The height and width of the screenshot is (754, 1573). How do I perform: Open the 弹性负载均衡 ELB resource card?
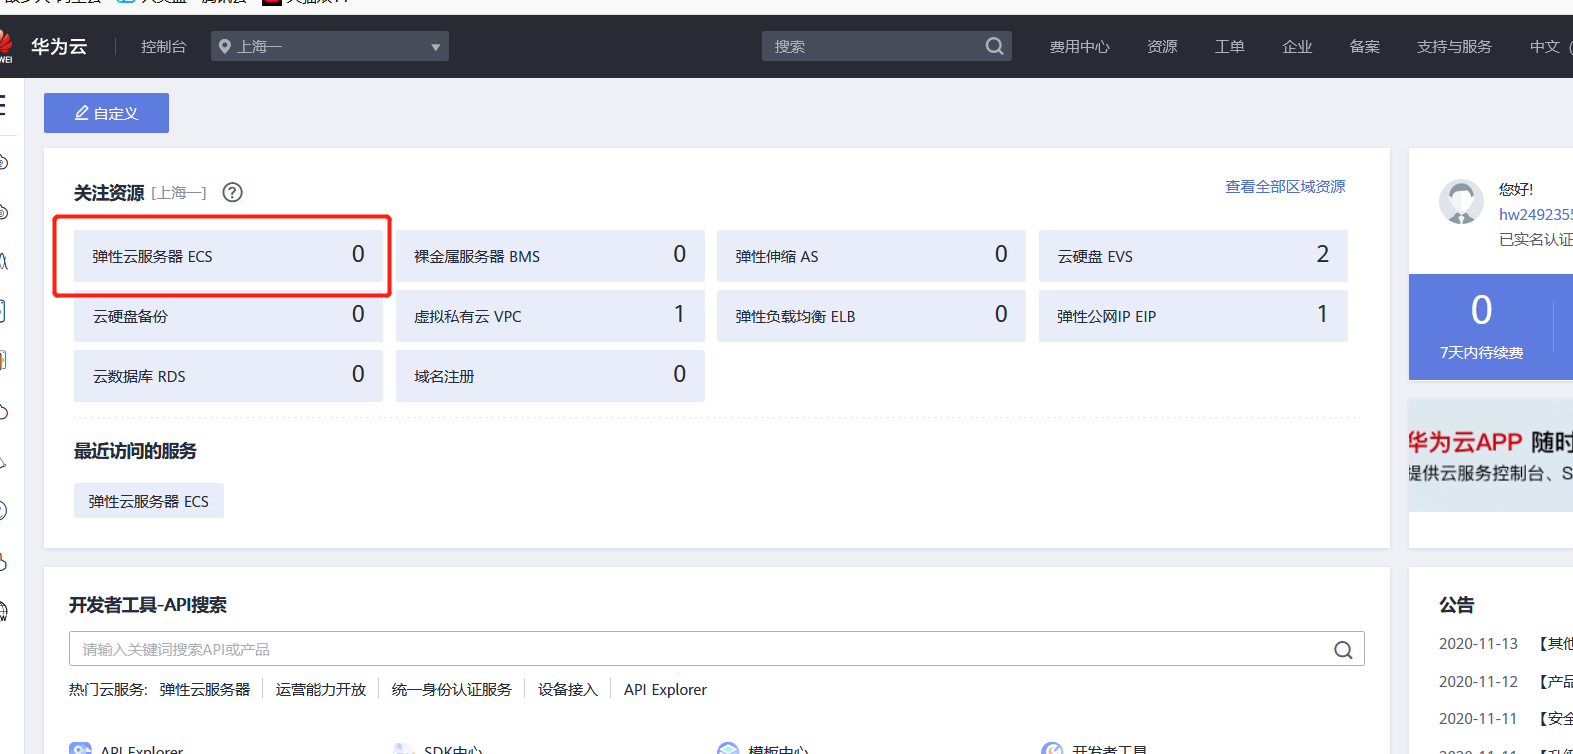point(871,316)
